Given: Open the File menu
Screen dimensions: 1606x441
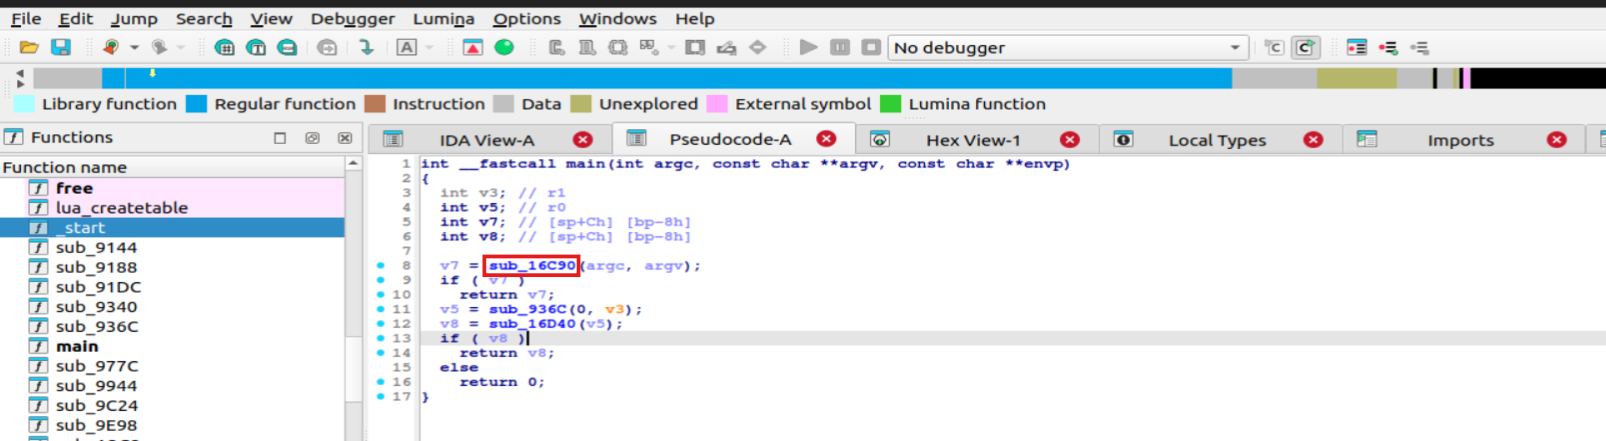Looking at the screenshot, I should pos(26,18).
